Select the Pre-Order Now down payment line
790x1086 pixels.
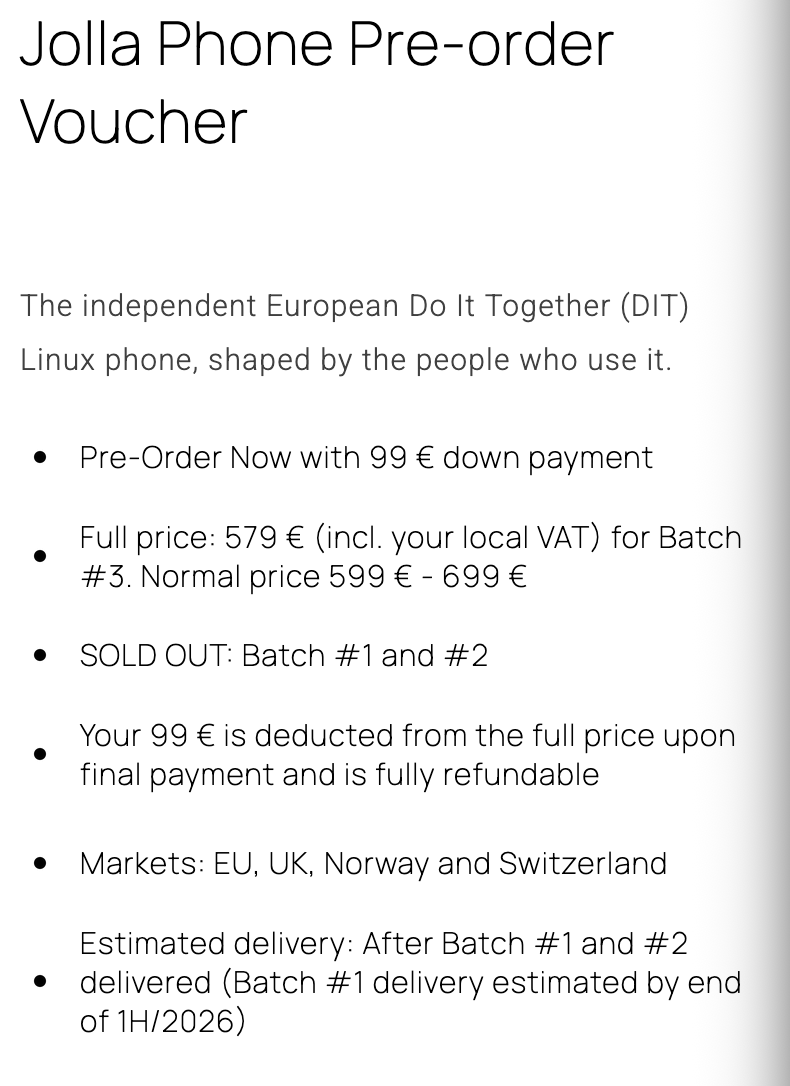click(x=366, y=457)
